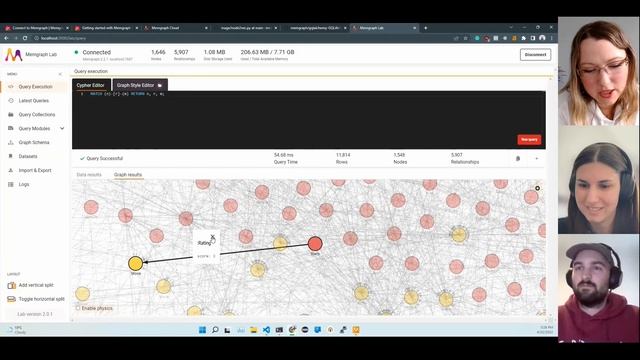Switch to Graph Style Editor tab
This screenshot has height=360, width=640.
tap(140, 85)
